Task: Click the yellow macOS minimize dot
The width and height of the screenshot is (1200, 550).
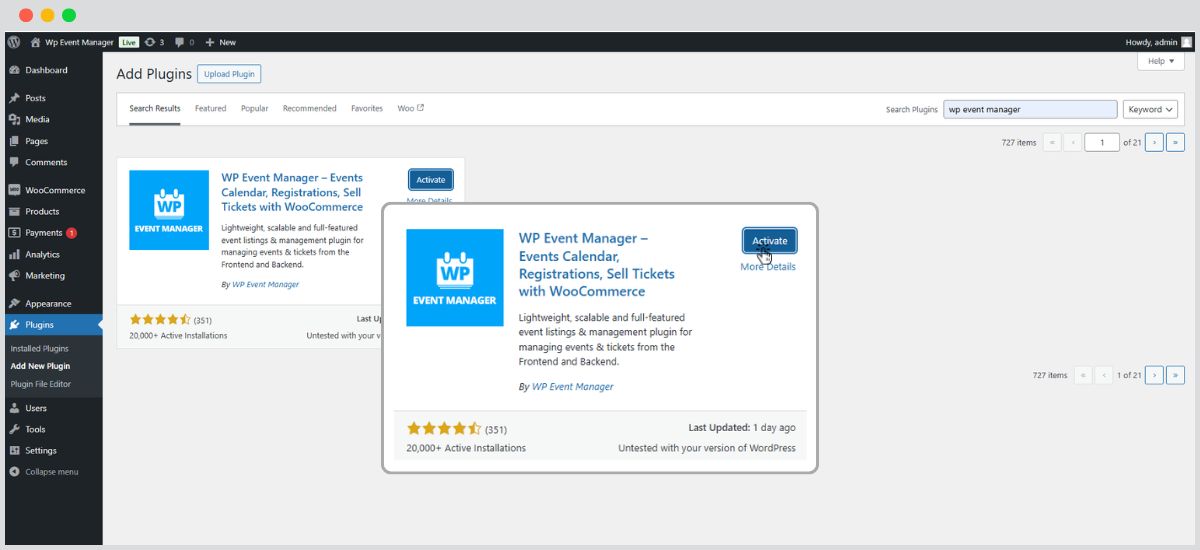Action: point(47,15)
